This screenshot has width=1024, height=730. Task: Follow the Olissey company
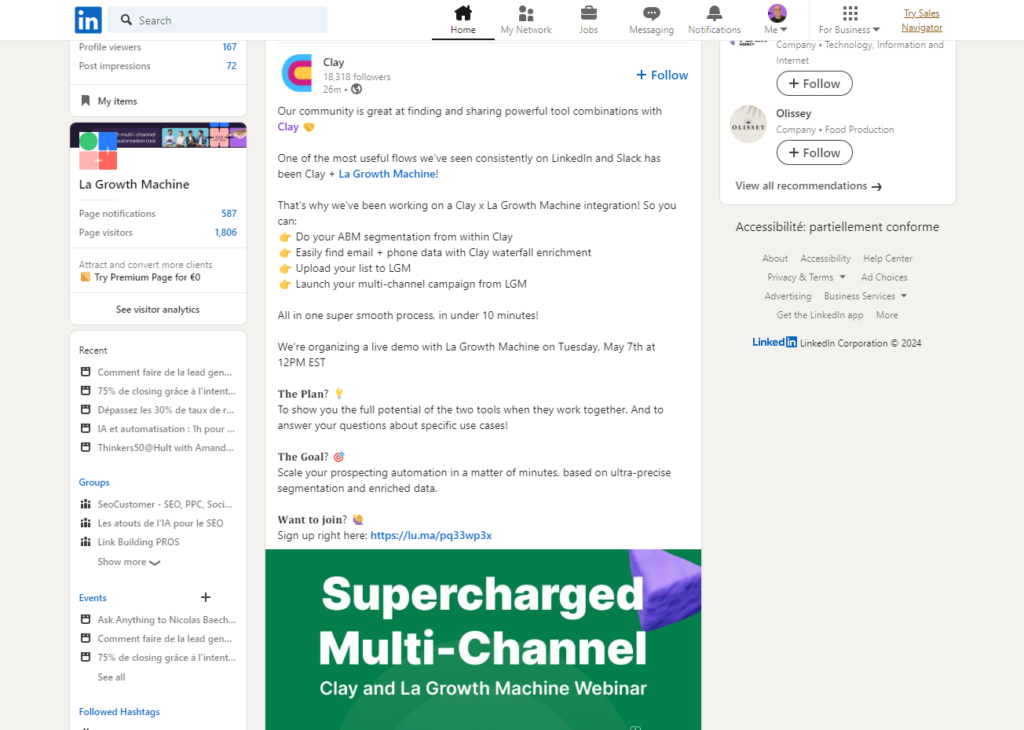[x=814, y=153]
